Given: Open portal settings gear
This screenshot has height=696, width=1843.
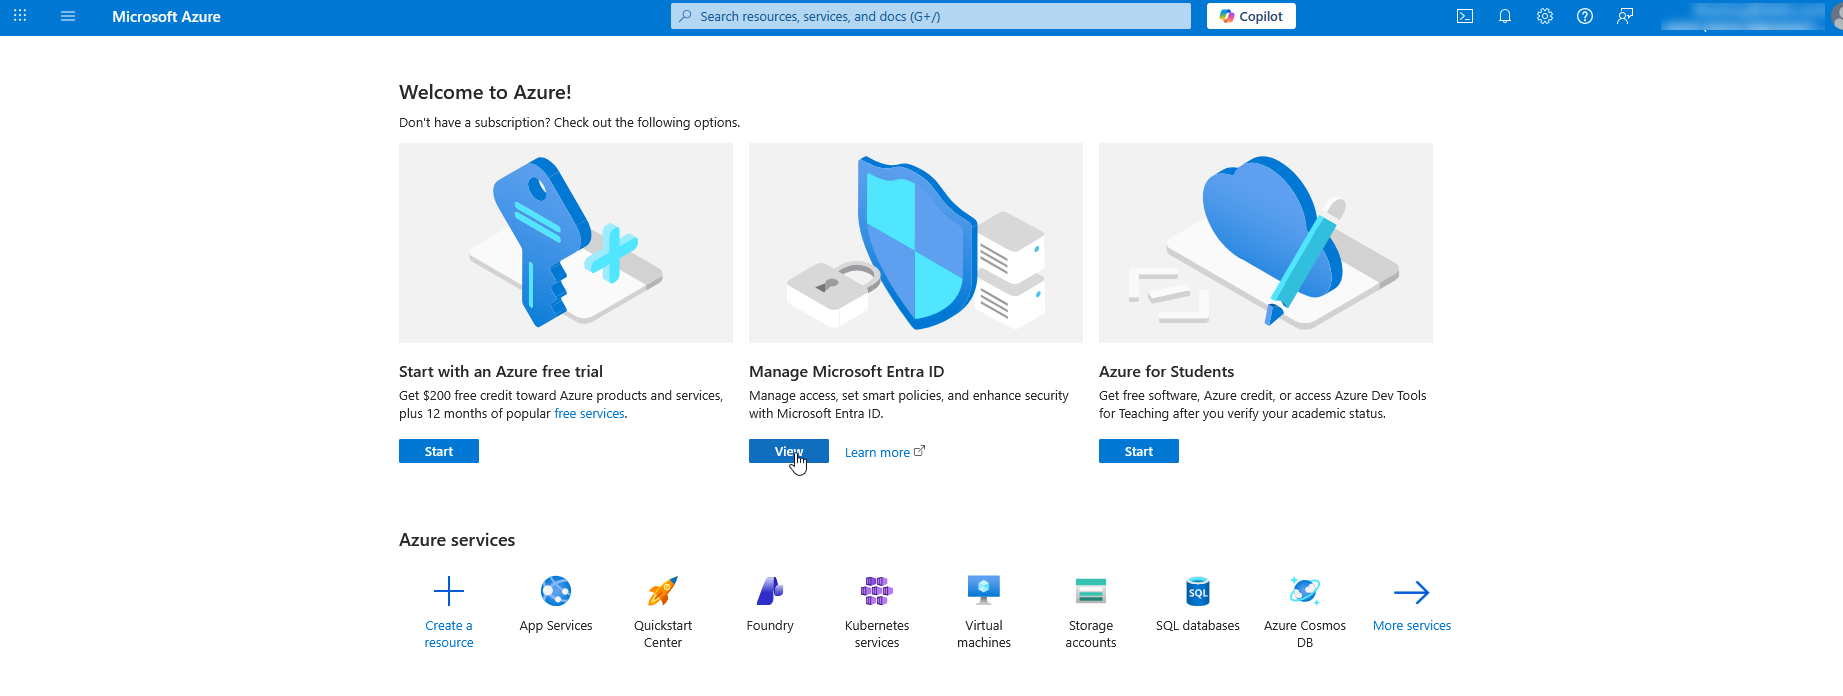Looking at the screenshot, I should pos(1545,16).
